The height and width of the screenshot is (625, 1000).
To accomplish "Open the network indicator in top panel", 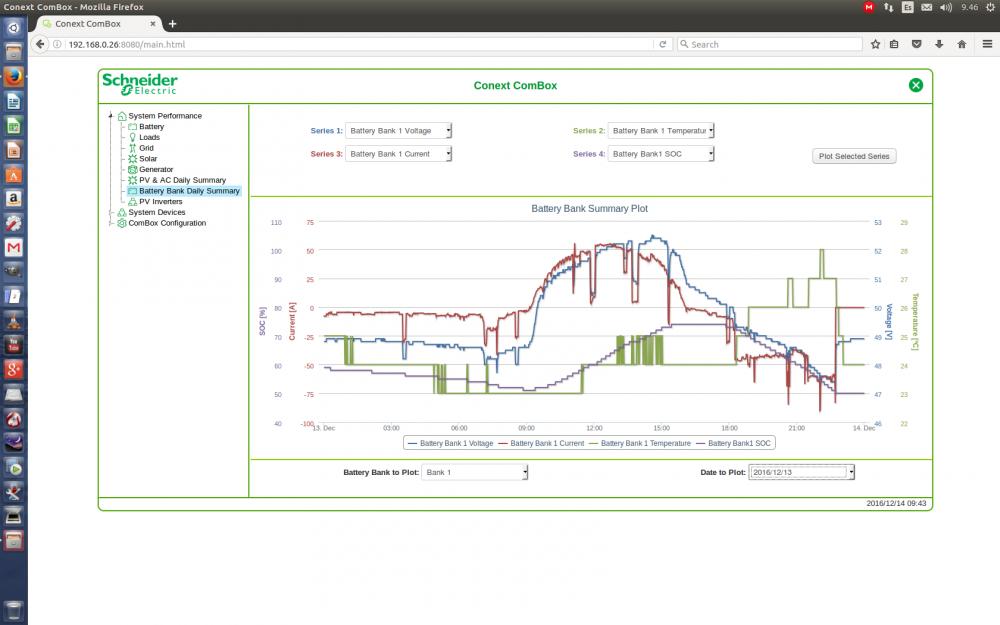I will (x=888, y=7).
